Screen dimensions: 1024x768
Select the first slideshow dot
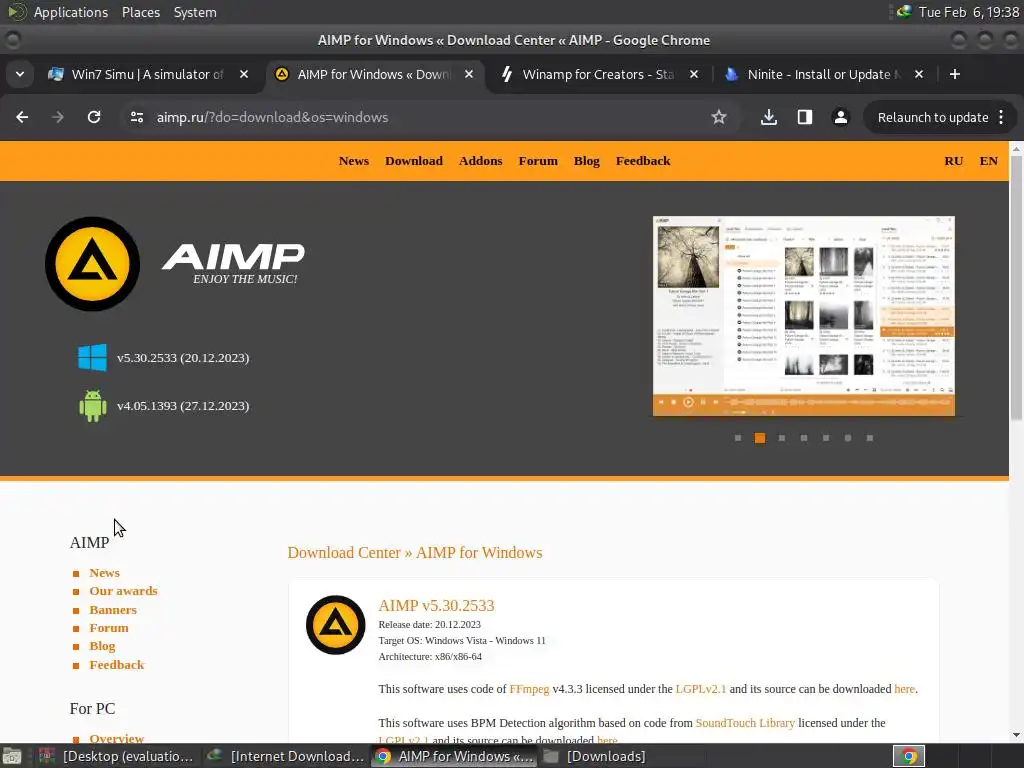click(738, 438)
